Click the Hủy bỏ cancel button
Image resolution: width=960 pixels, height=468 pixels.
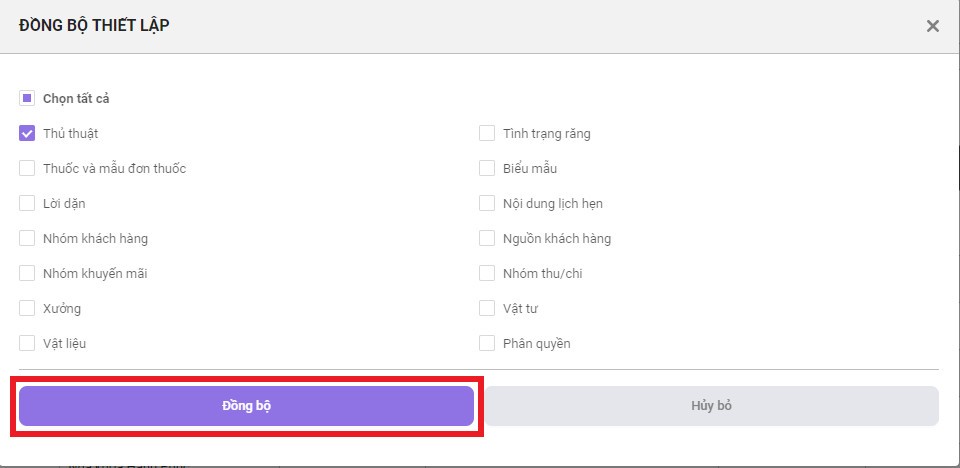click(x=712, y=406)
